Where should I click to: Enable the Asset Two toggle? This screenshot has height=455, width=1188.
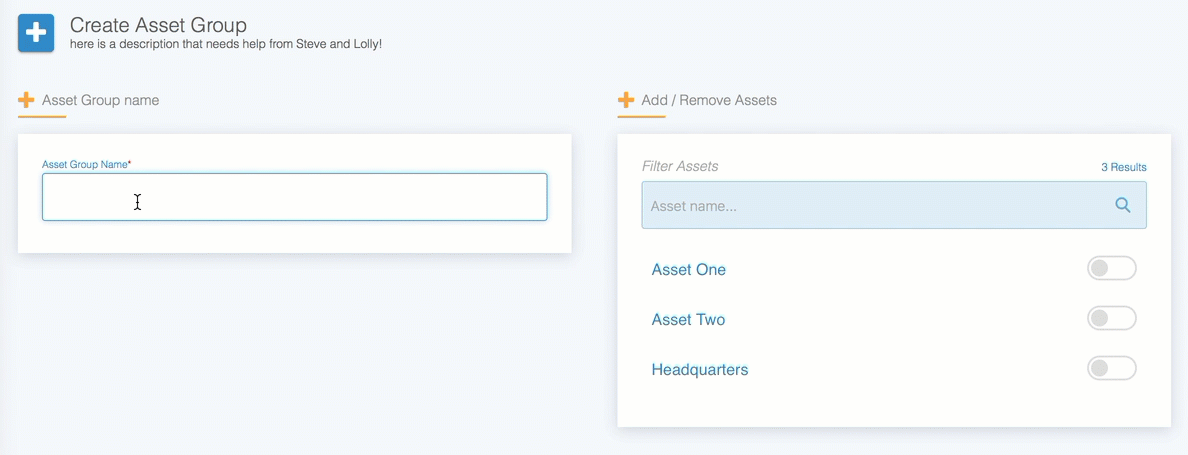point(1111,318)
